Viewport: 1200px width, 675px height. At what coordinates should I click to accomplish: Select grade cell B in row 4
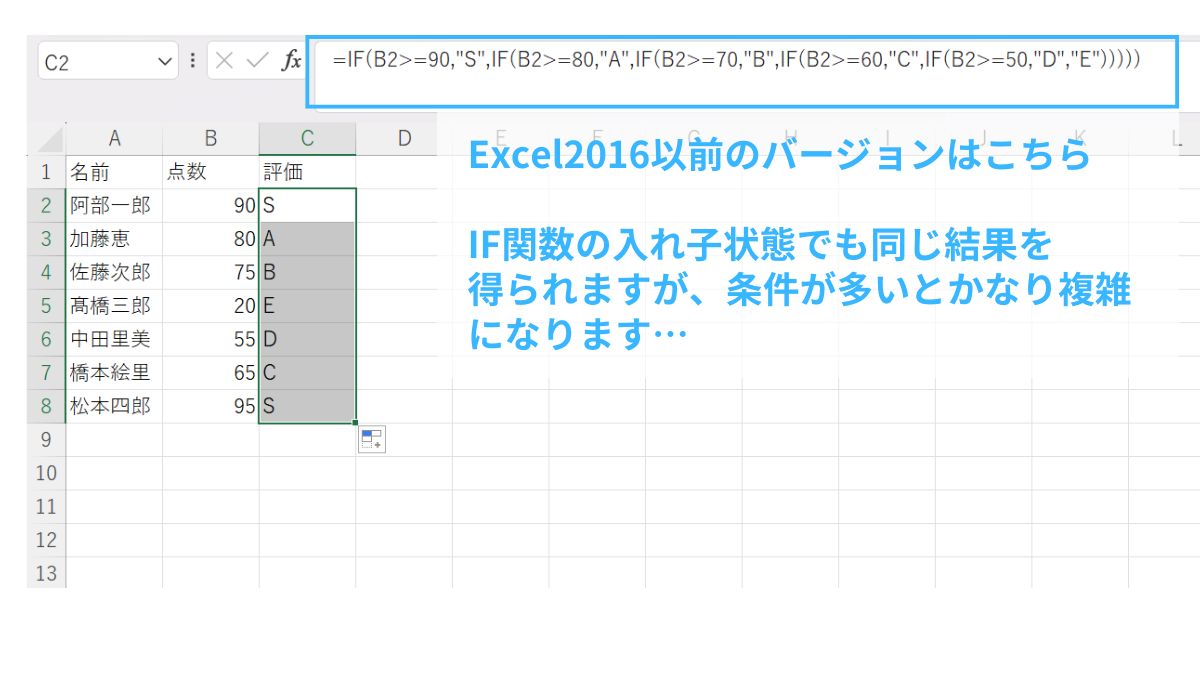[x=307, y=273]
